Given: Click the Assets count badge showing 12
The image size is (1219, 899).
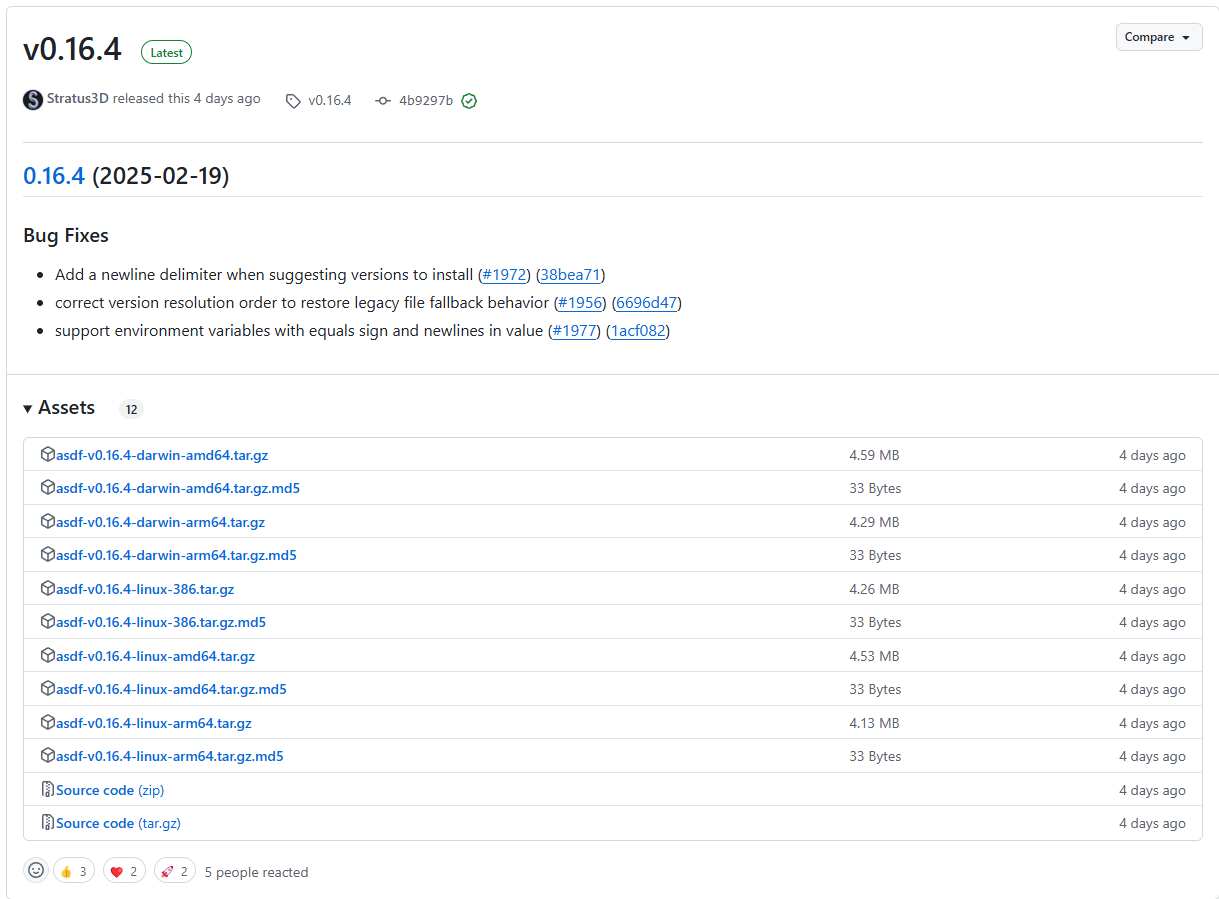Looking at the screenshot, I should (130, 408).
